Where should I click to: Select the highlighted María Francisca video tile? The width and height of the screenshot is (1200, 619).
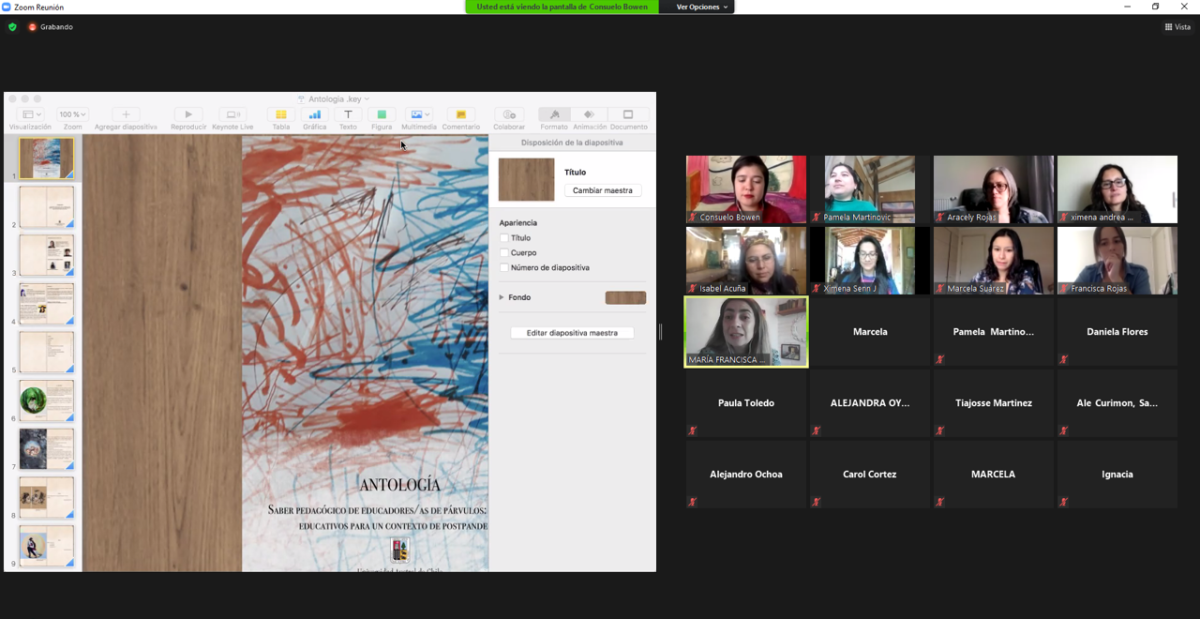[746, 332]
